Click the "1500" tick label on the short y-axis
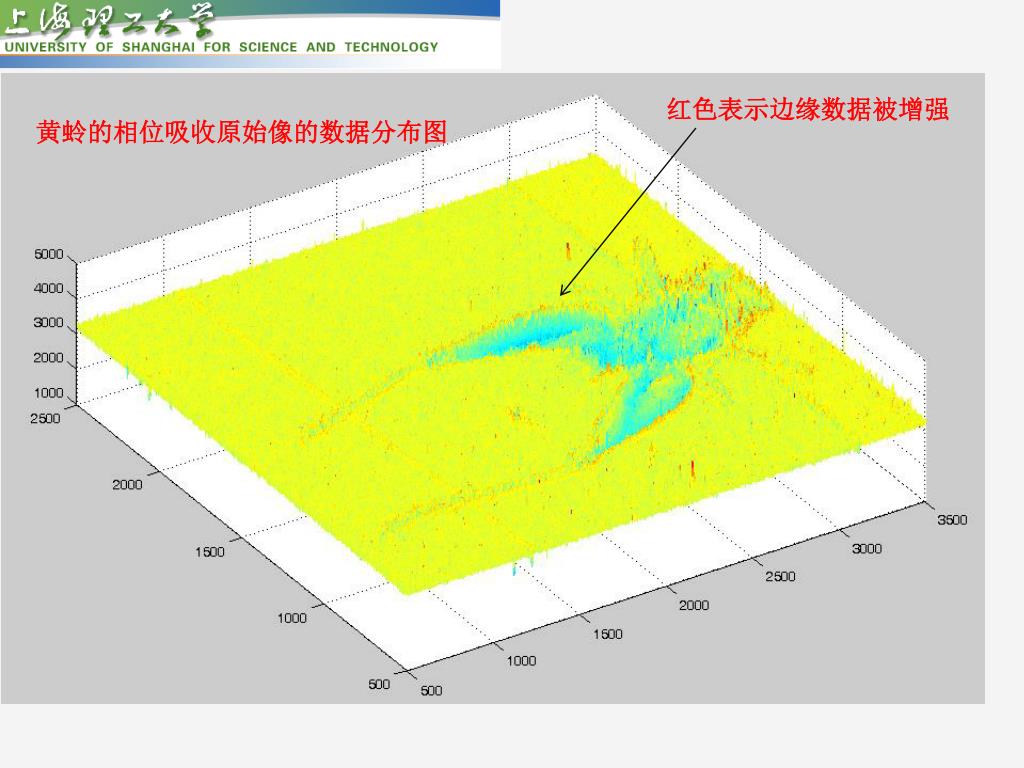Image resolution: width=1024 pixels, height=768 pixels. (x=210, y=552)
